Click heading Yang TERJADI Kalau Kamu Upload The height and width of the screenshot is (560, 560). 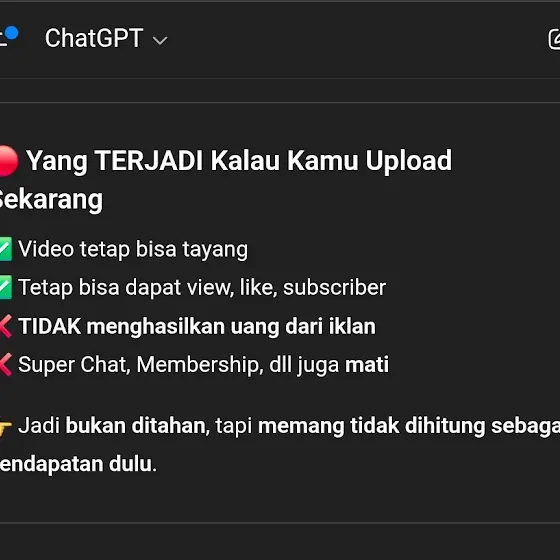coord(239,161)
